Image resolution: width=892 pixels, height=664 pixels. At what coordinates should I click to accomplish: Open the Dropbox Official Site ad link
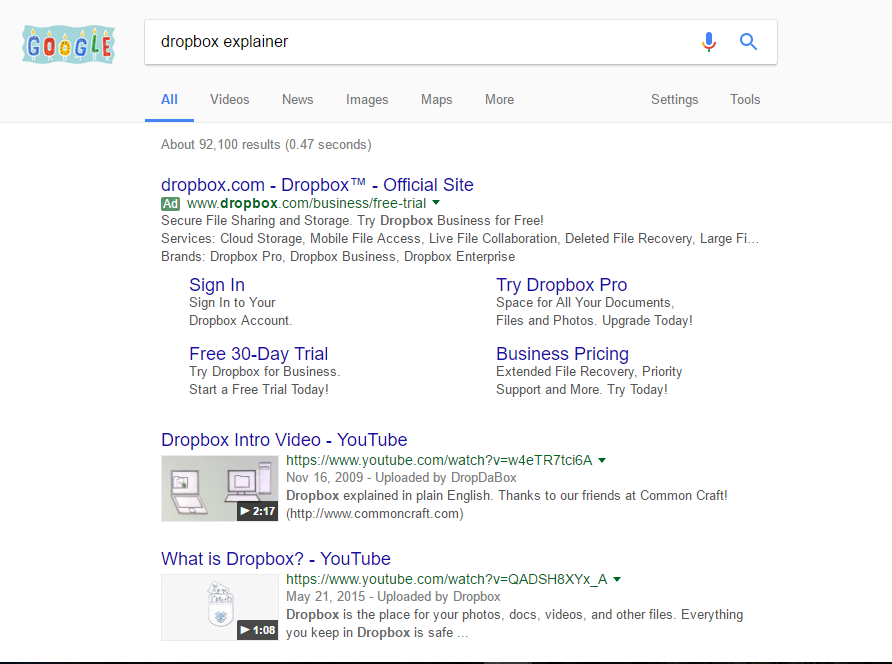[x=317, y=185]
